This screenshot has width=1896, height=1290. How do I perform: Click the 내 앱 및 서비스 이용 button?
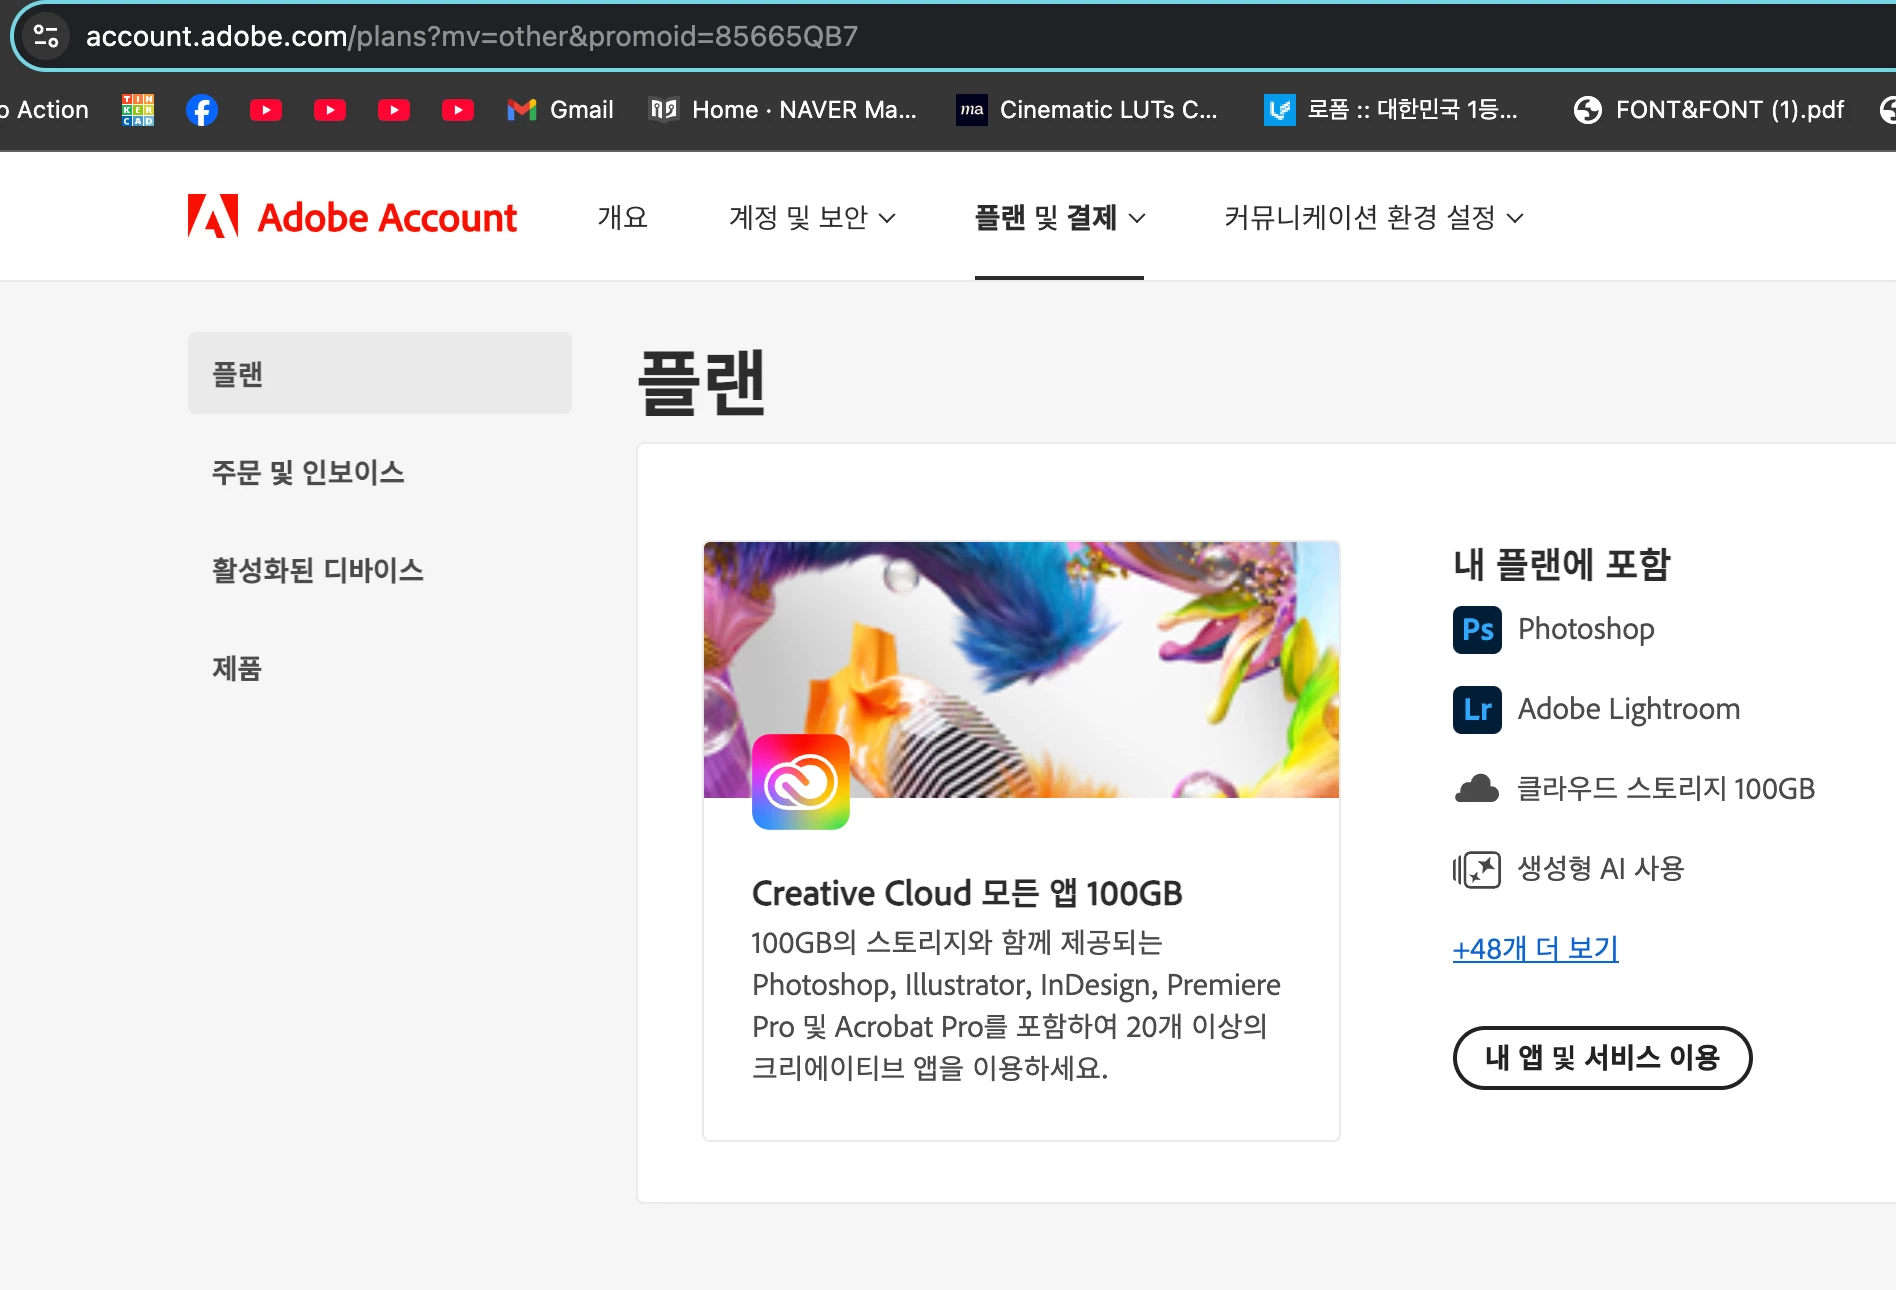pos(1602,1058)
